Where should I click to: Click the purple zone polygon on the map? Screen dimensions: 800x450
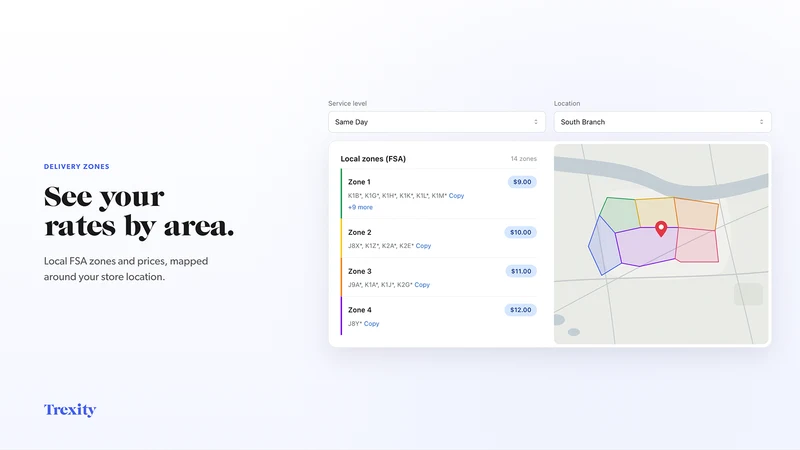[647, 246]
